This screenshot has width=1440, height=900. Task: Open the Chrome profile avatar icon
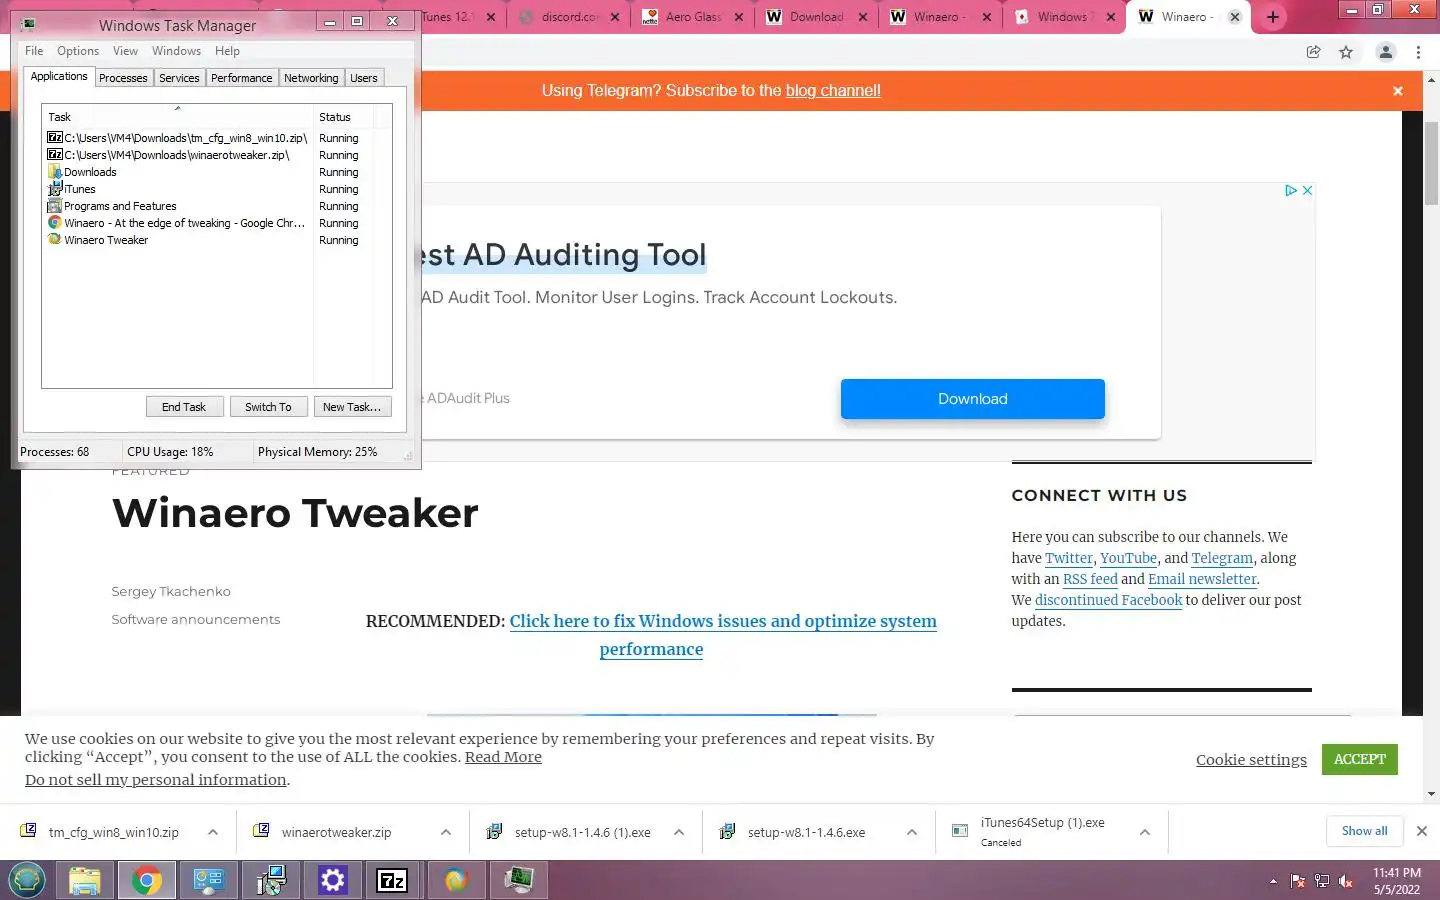click(1385, 52)
